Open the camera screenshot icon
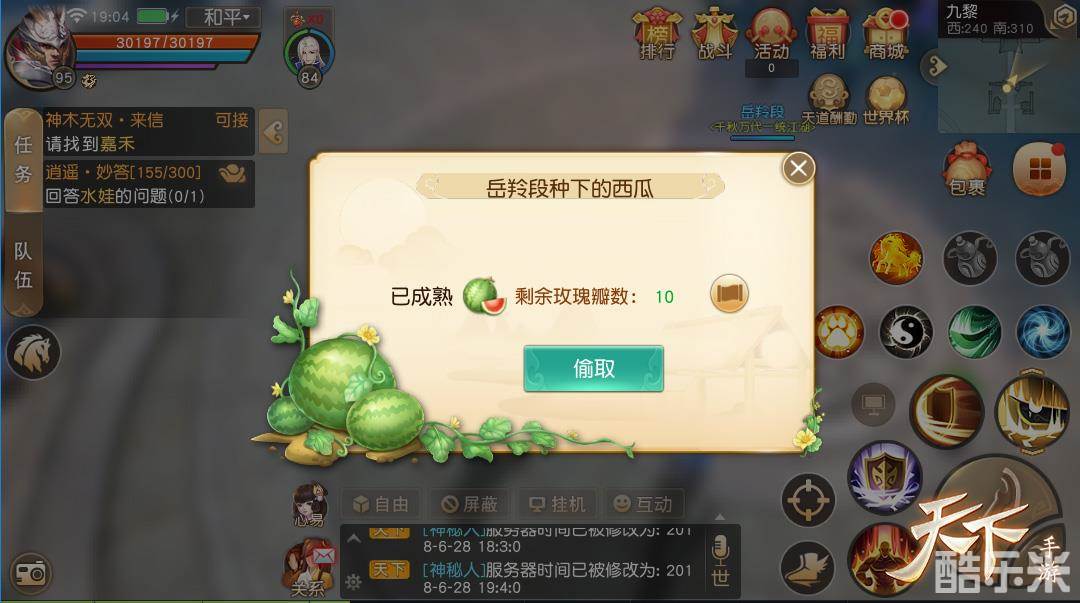The image size is (1080, 603). click(31, 573)
